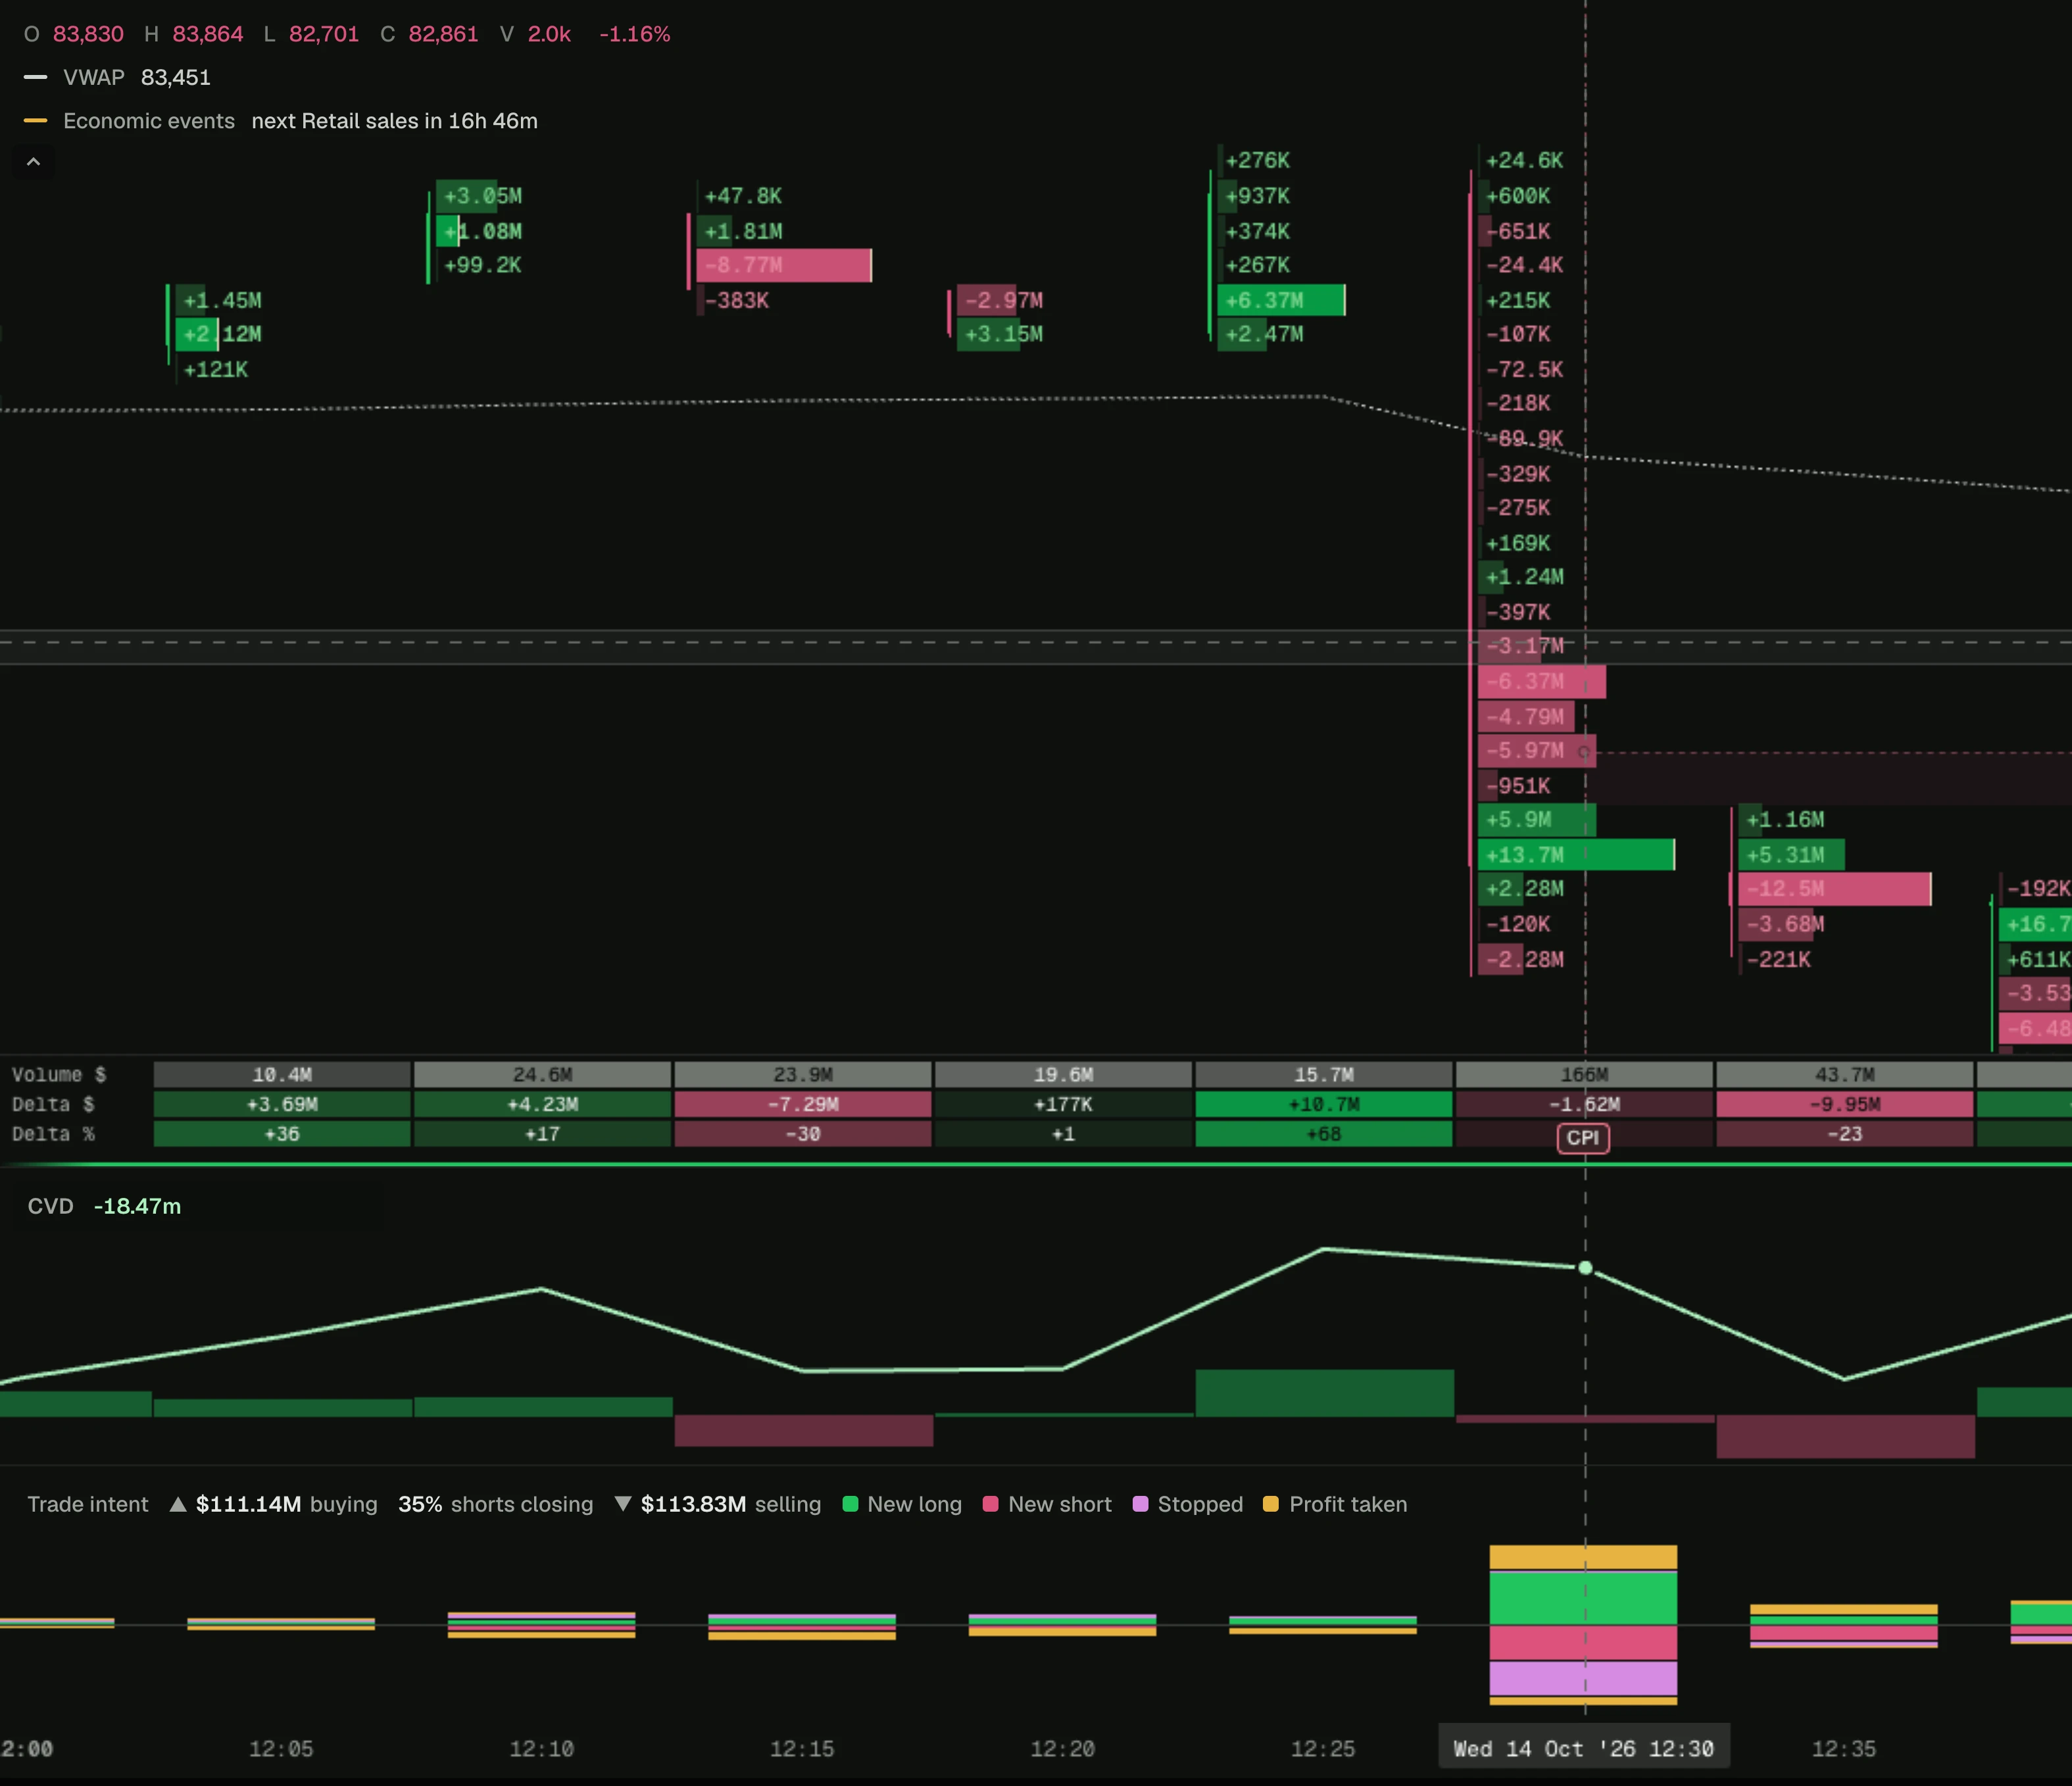2072x1786 pixels.
Task: Open the Economic events indicator legend
Action: (x=280, y=121)
